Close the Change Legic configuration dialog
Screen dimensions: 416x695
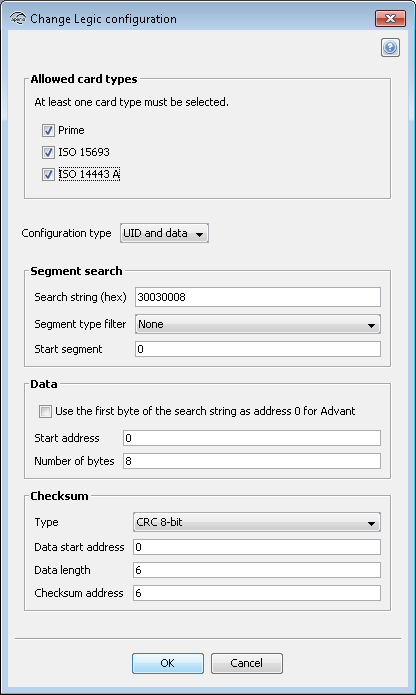click(x=390, y=19)
